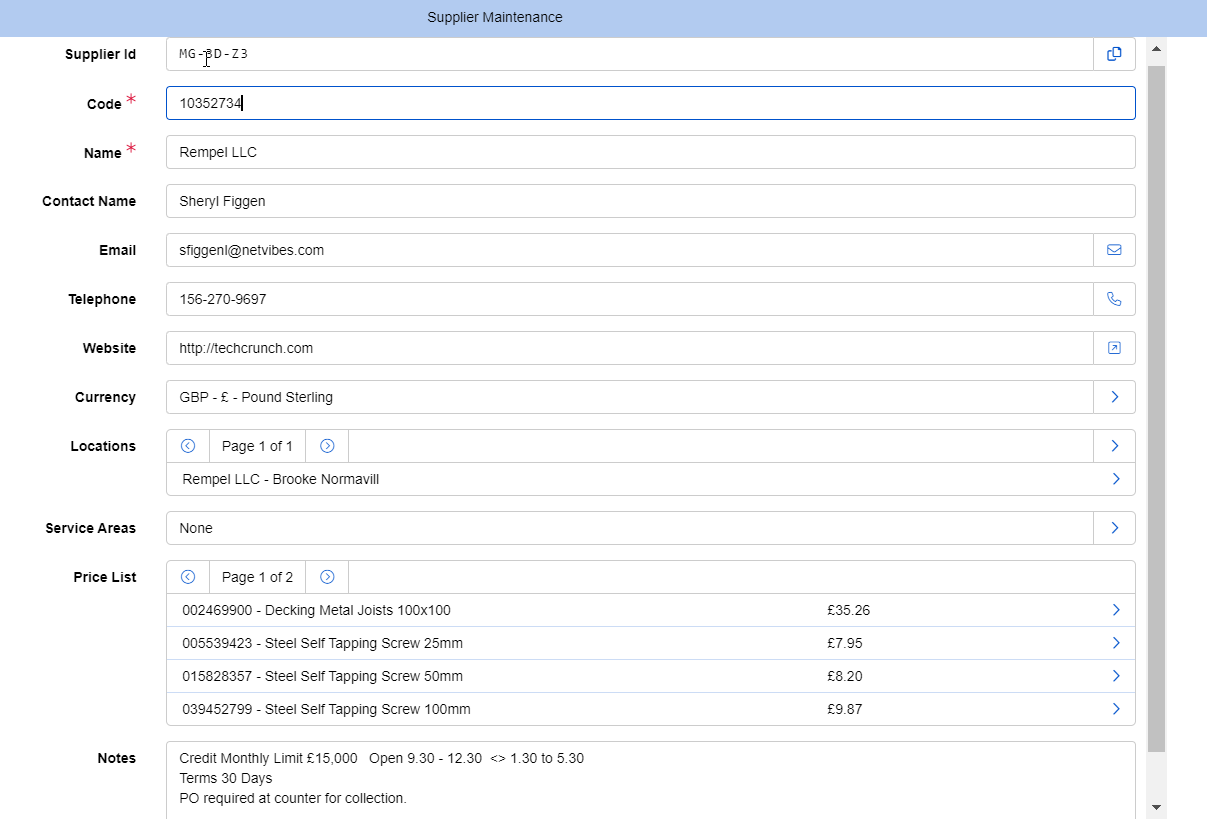Go to next page of Price List
Screen dimensions: 1207x819
pyautogui.click(x=327, y=577)
